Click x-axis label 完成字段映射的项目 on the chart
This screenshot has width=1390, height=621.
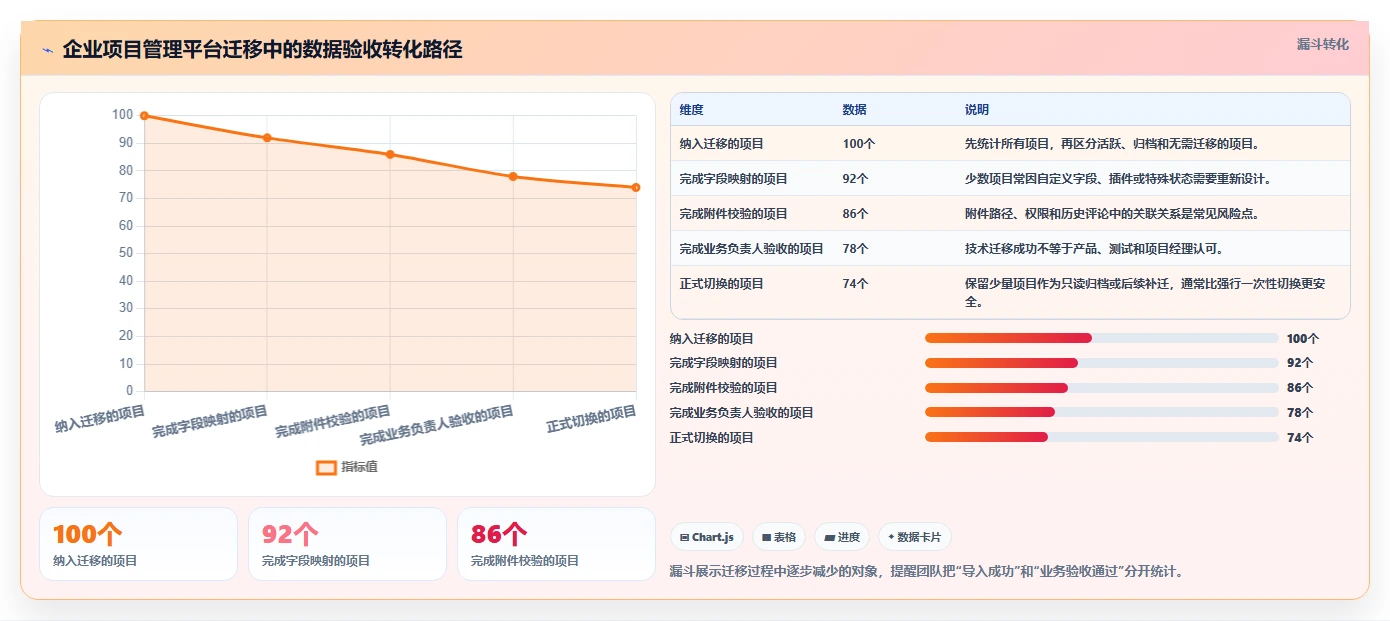tap(210, 422)
